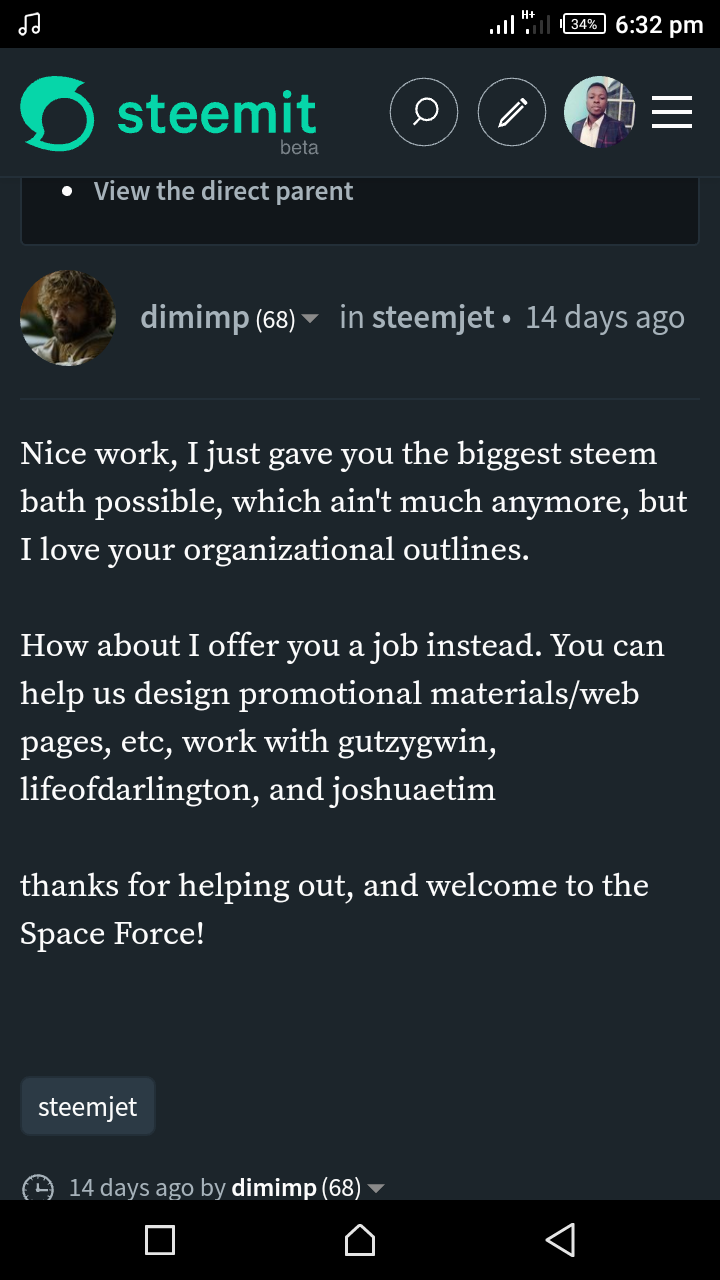This screenshot has height=1280, width=720.
Task: Expand dropdown arrow after bottom dimimp (68)
Action: pos(376,1188)
